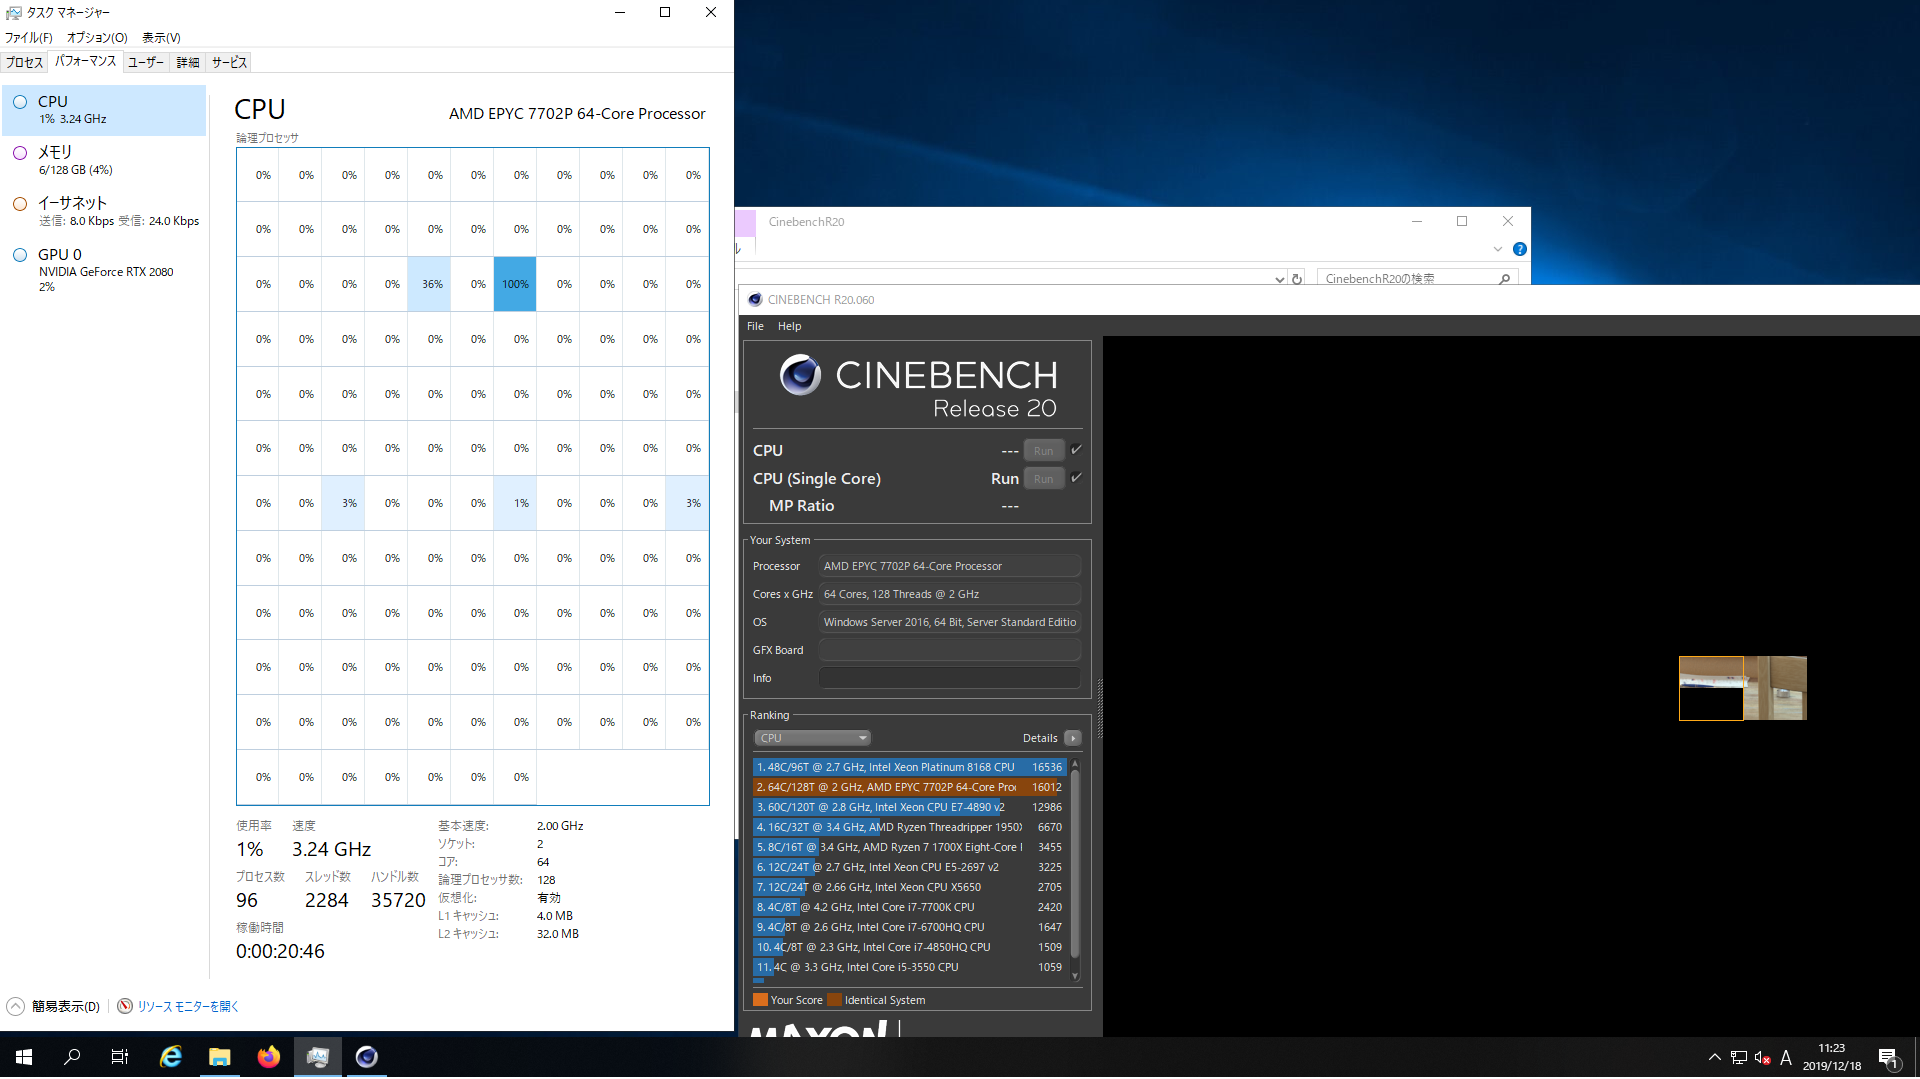Image resolution: width=1920 pixels, height=1079 pixels.
Task: Select ranking entry Ryzen 7 1700X
Action: tap(908, 847)
